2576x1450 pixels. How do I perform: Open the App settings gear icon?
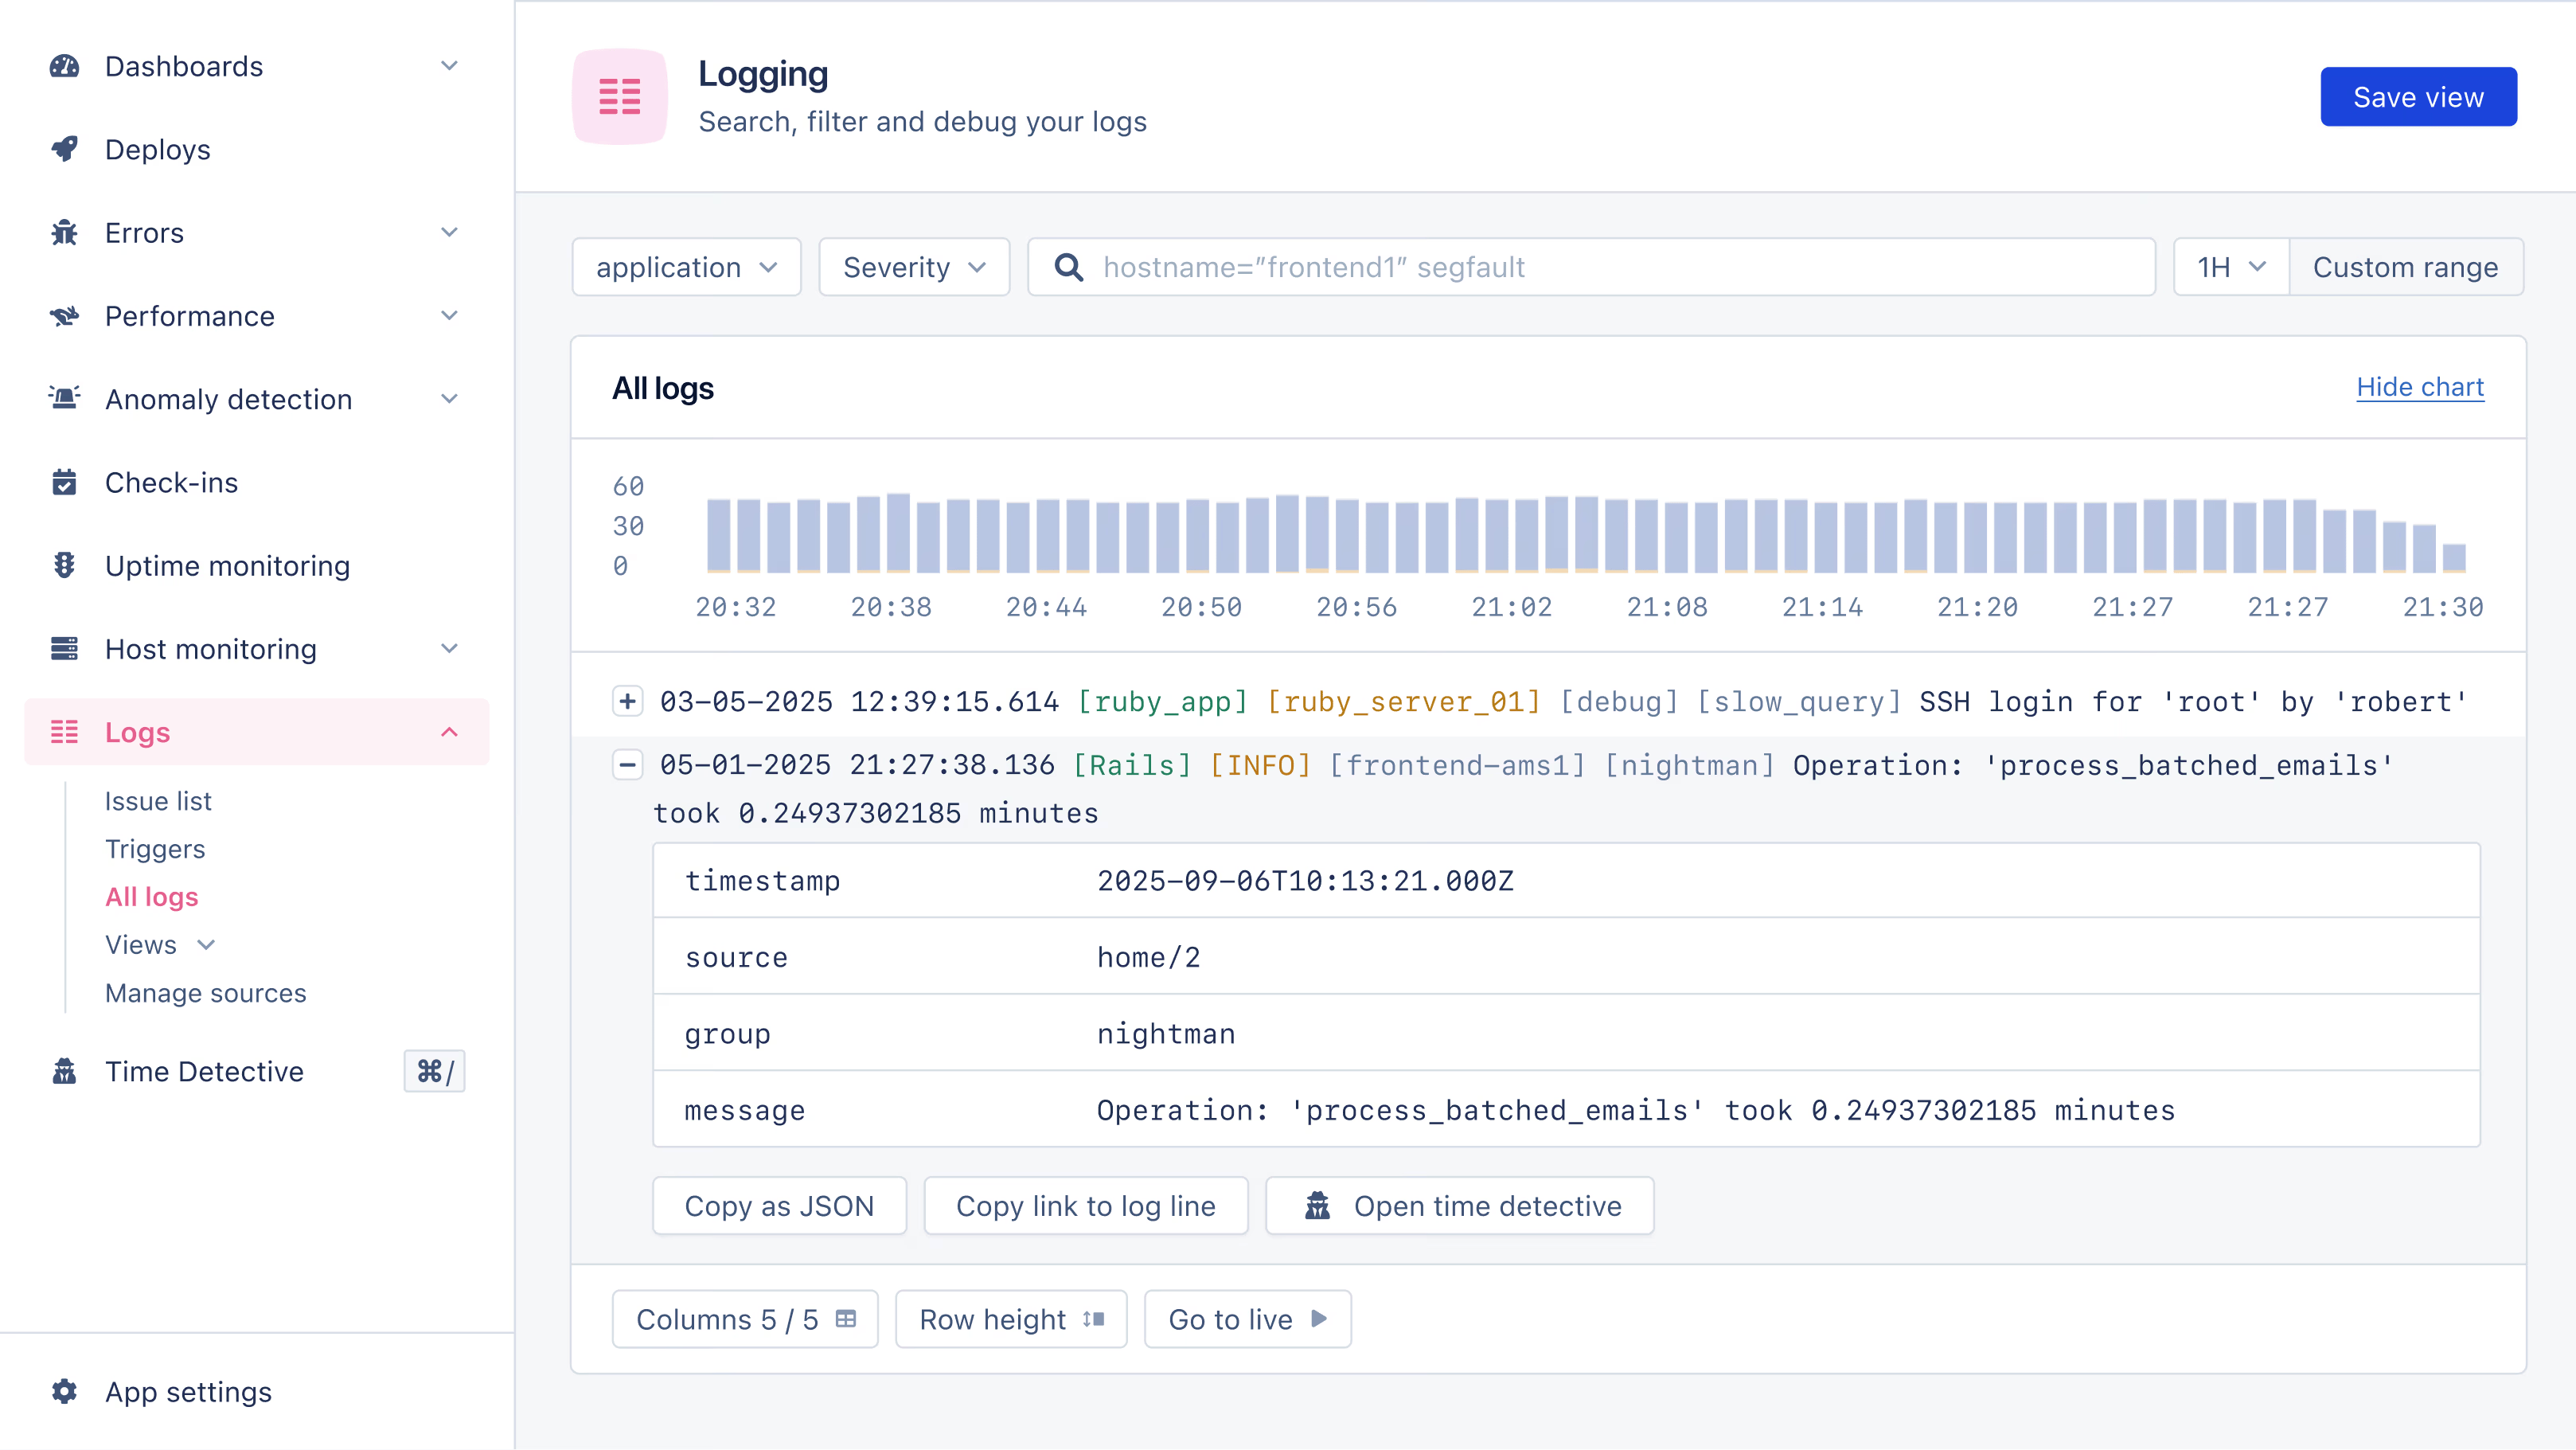point(64,1392)
